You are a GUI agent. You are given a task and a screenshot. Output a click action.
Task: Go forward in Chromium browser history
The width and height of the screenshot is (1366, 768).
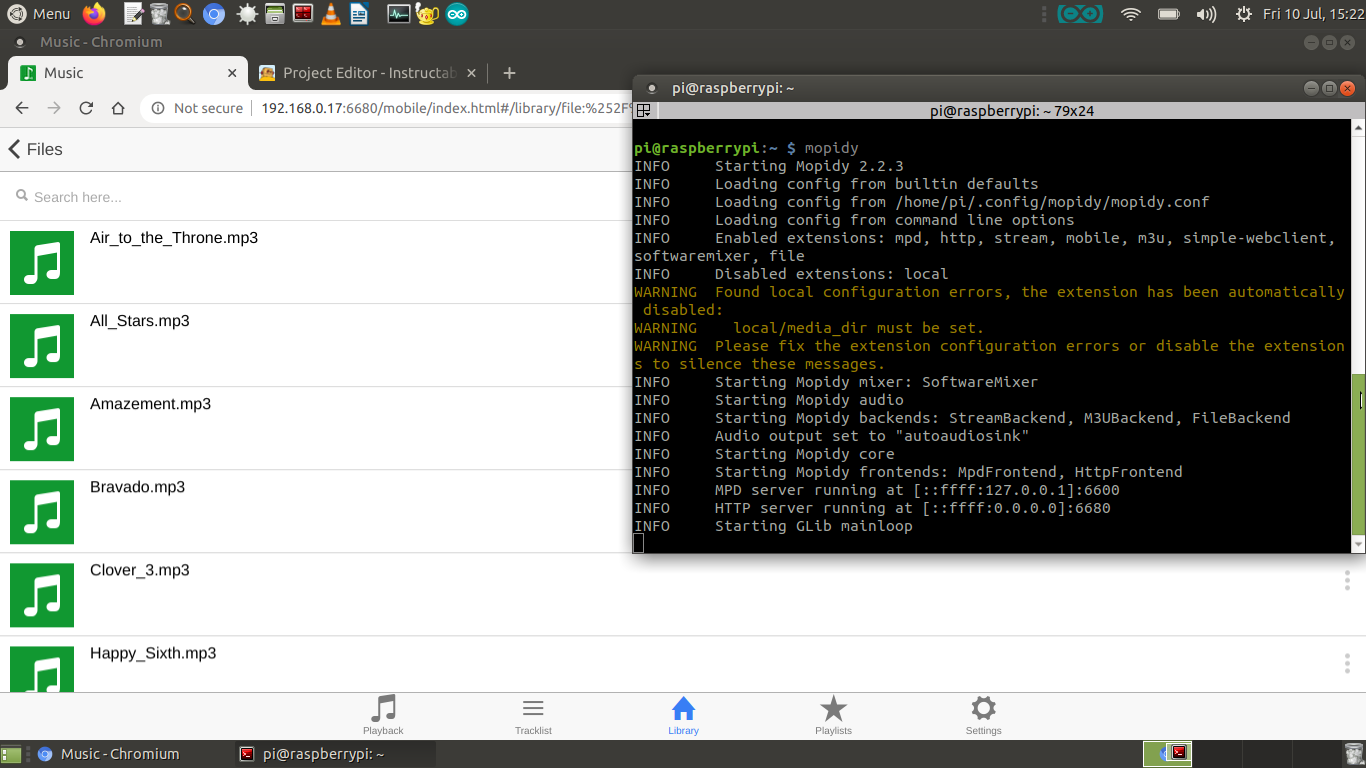[x=54, y=108]
